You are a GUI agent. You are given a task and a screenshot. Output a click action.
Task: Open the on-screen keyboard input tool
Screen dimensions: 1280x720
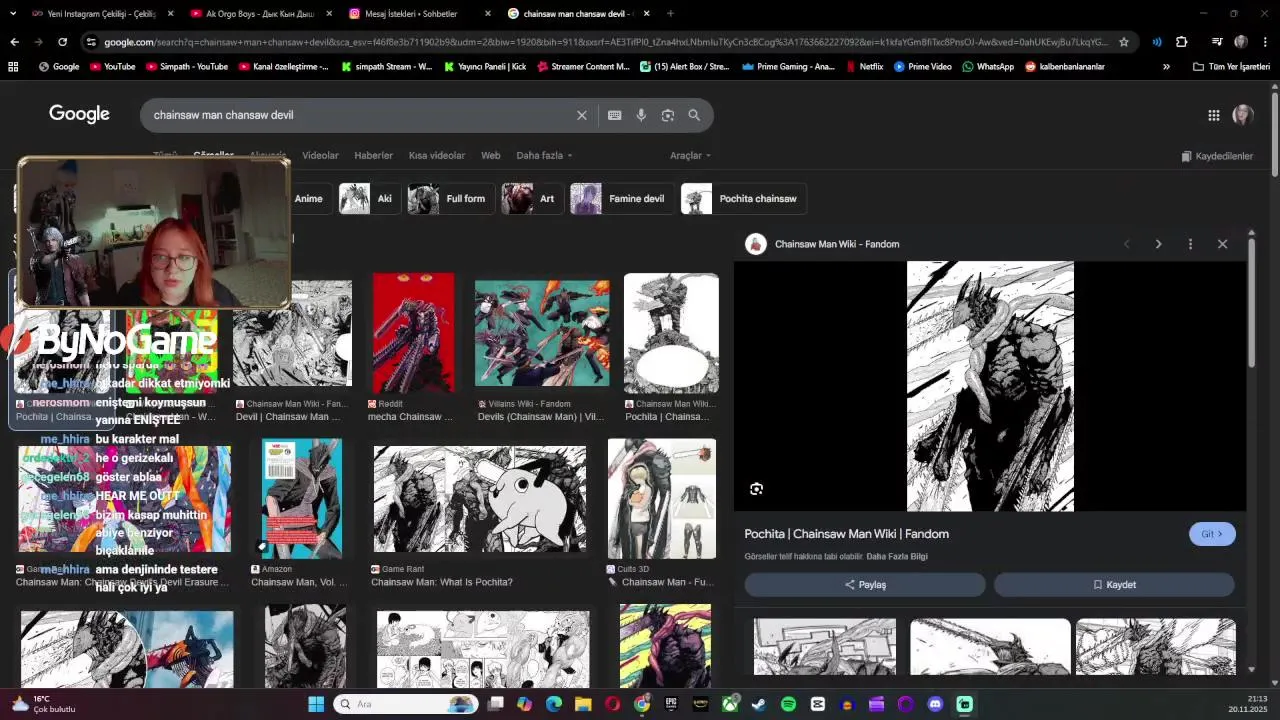tap(614, 115)
